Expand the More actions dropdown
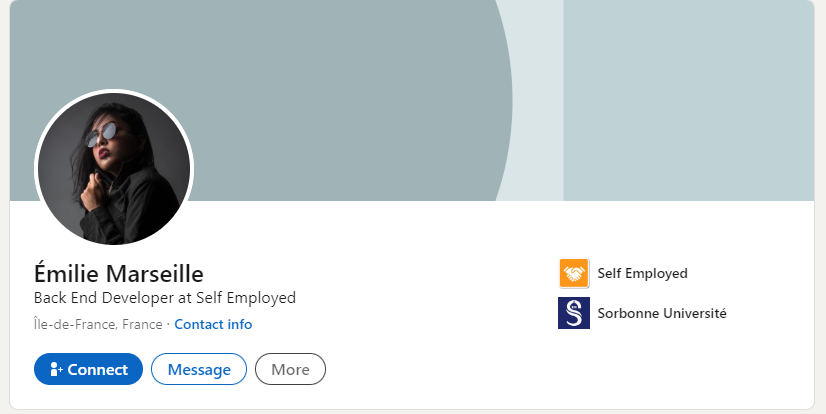This screenshot has height=414, width=826. point(290,369)
